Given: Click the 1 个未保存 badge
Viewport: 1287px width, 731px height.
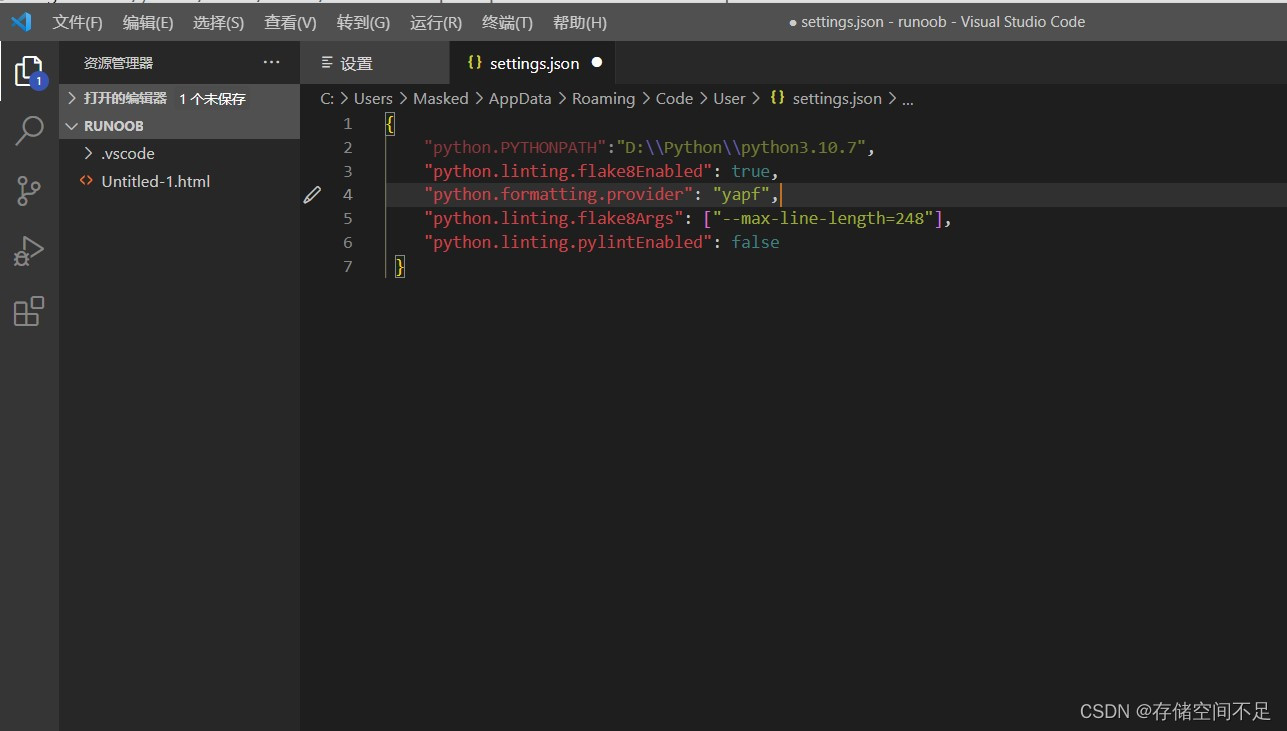Looking at the screenshot, I should [212, 99].
